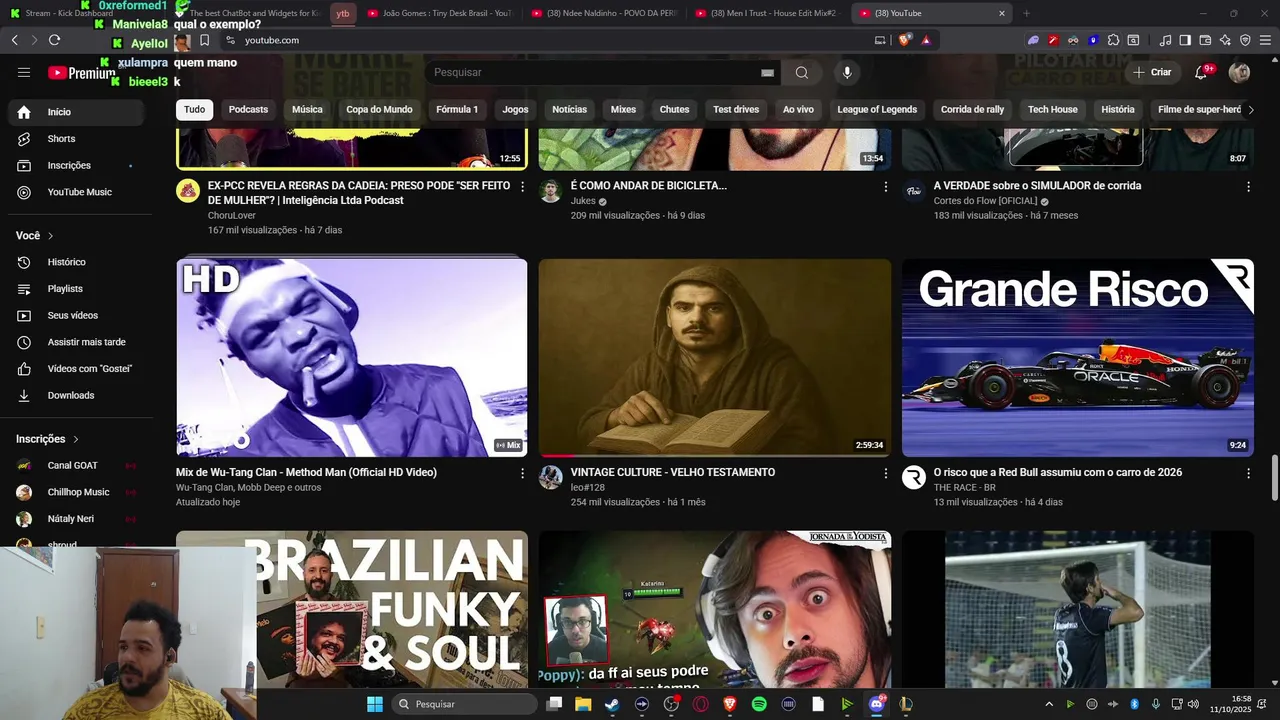Open File Explorer from the taskbar
The image size is (1280, 720).
click(x=583, y=704)
